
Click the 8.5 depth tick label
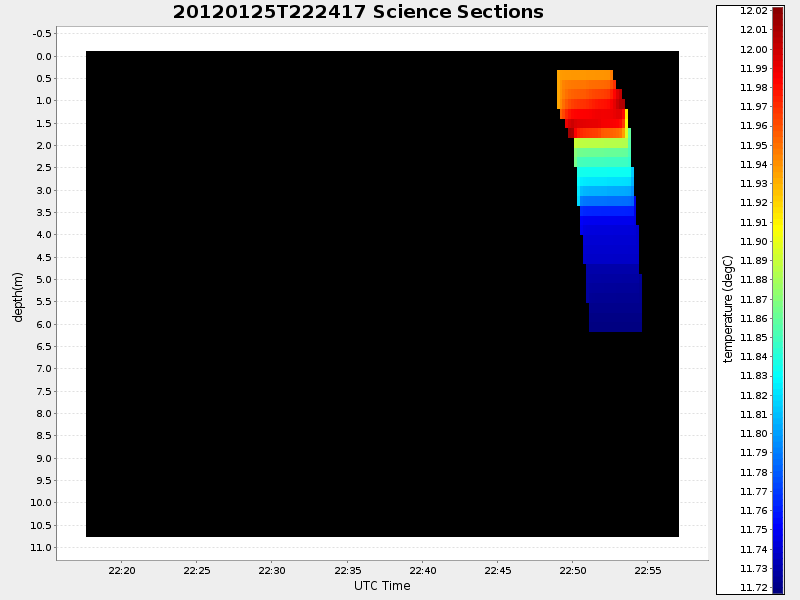coord(44,435)
